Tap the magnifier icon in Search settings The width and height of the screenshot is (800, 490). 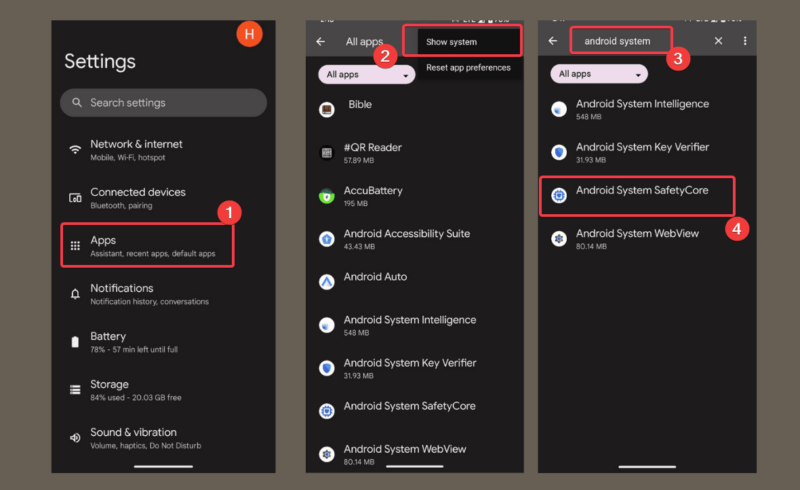click(77, 103)
